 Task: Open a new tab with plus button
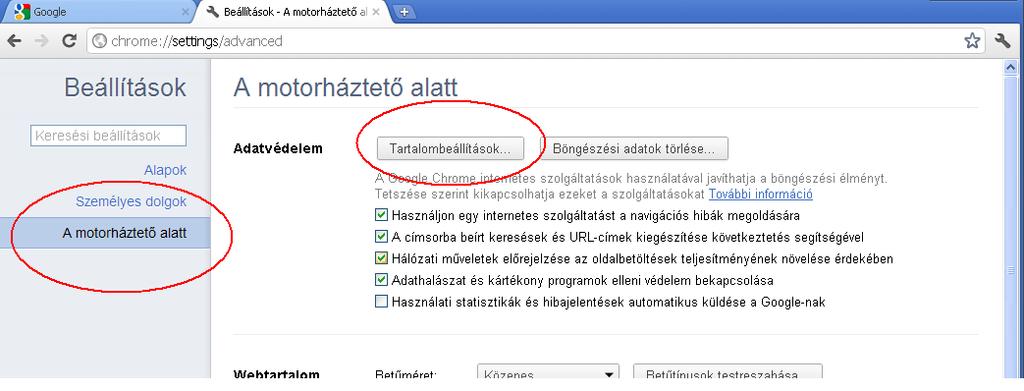point(404,12)
